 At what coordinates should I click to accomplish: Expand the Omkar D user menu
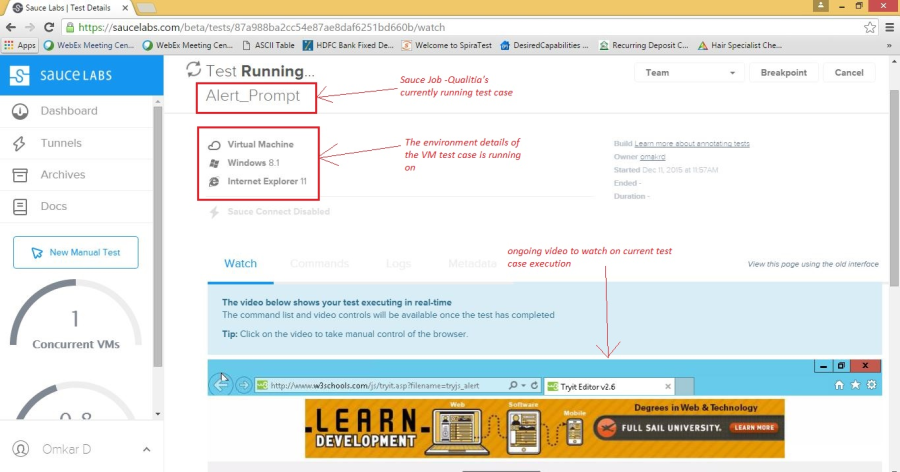pos(147,450)
